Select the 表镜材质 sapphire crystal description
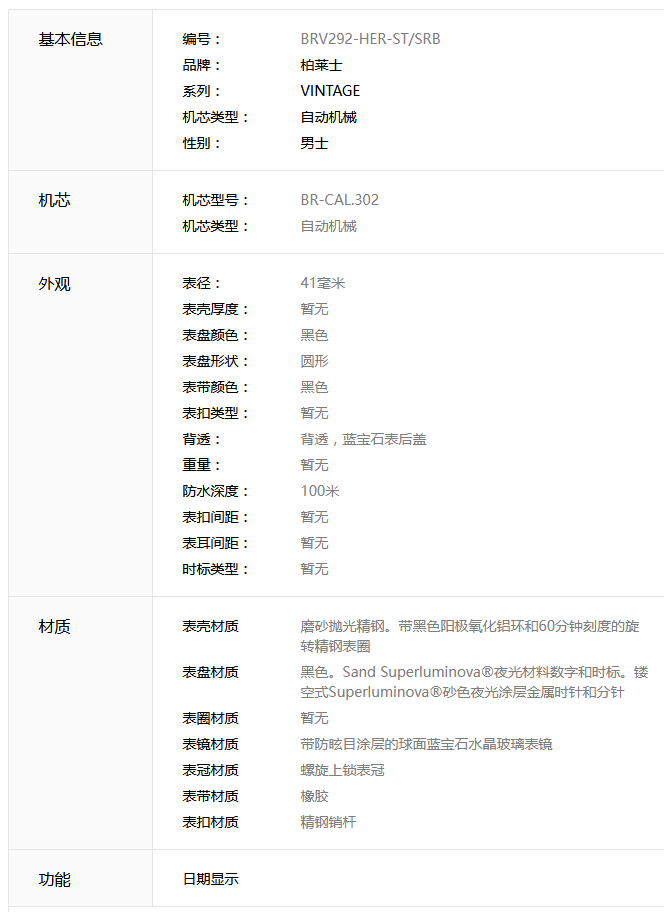The image size is (664, 912). click(x=426, y=744)
